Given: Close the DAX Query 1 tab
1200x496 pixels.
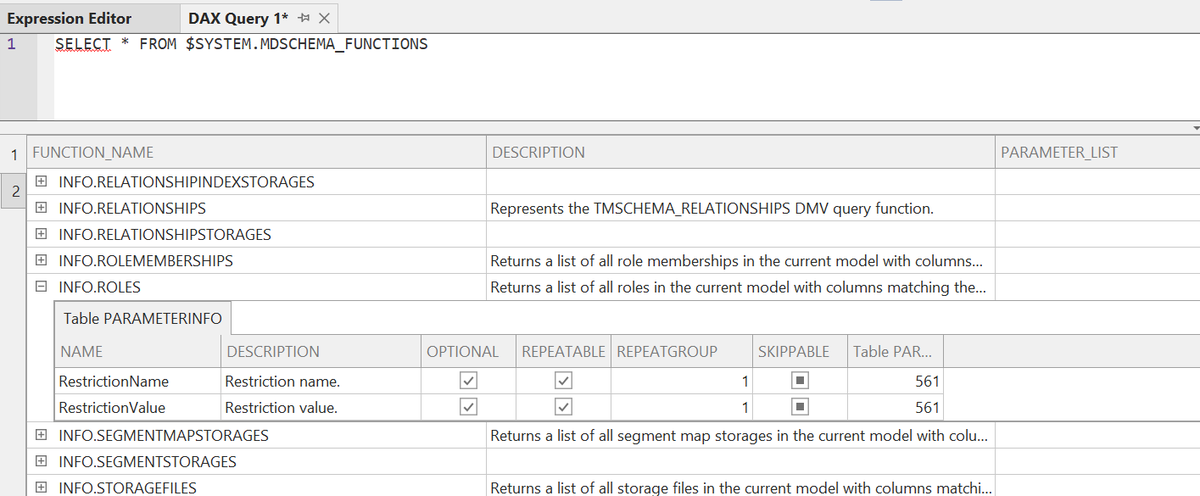Looking at the screenshot, I should tap(326, 19).
